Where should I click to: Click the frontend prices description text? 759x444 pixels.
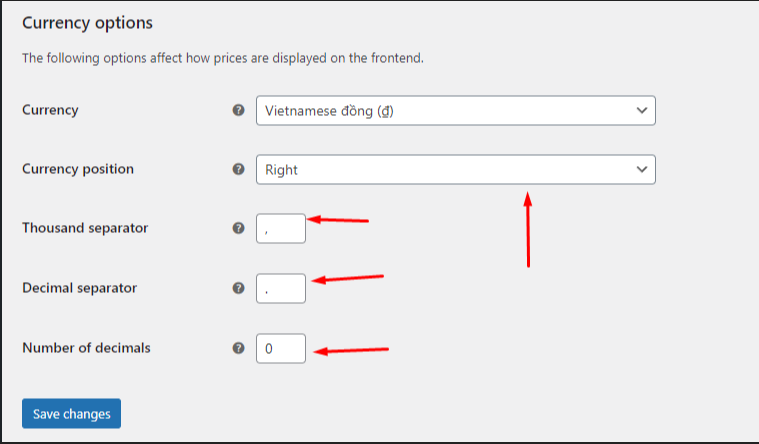tap(223, 58)
